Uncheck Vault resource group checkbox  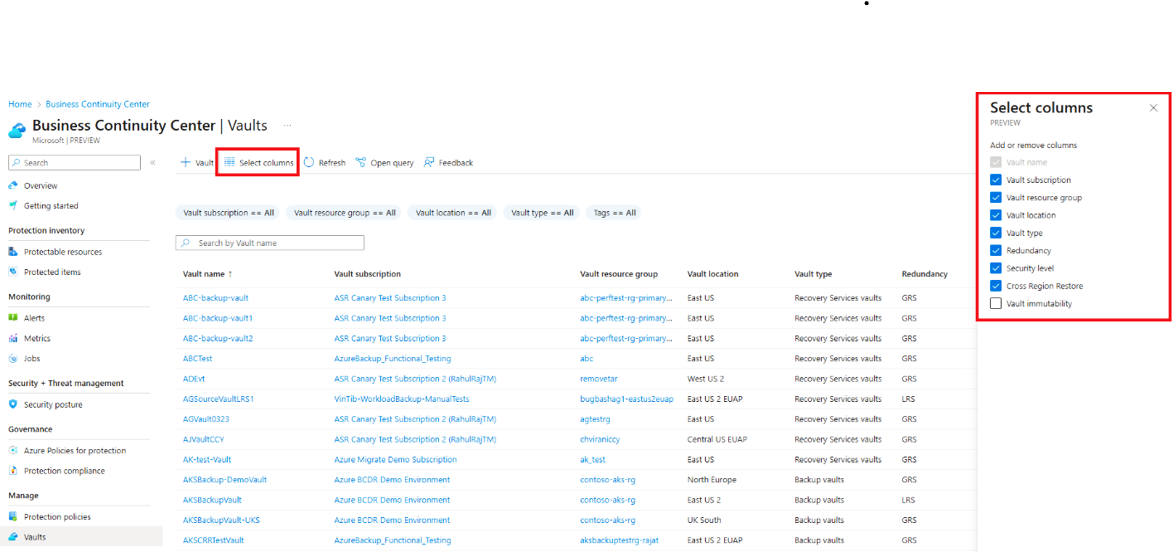click(x=995, y=197)
